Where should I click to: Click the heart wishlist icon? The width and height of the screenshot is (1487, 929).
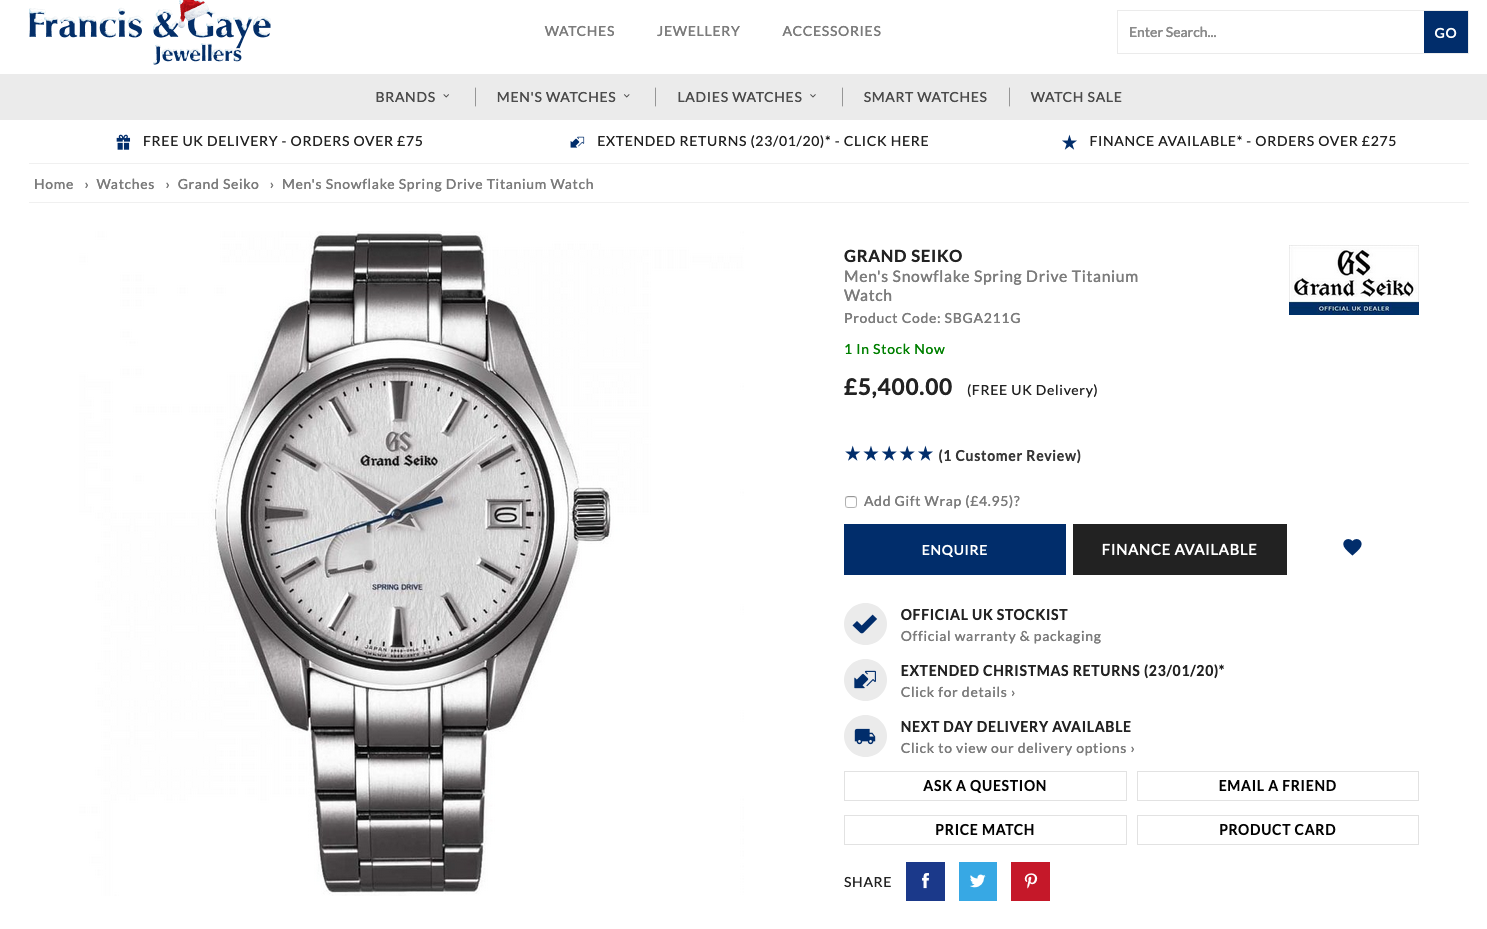click(1352, 547)
